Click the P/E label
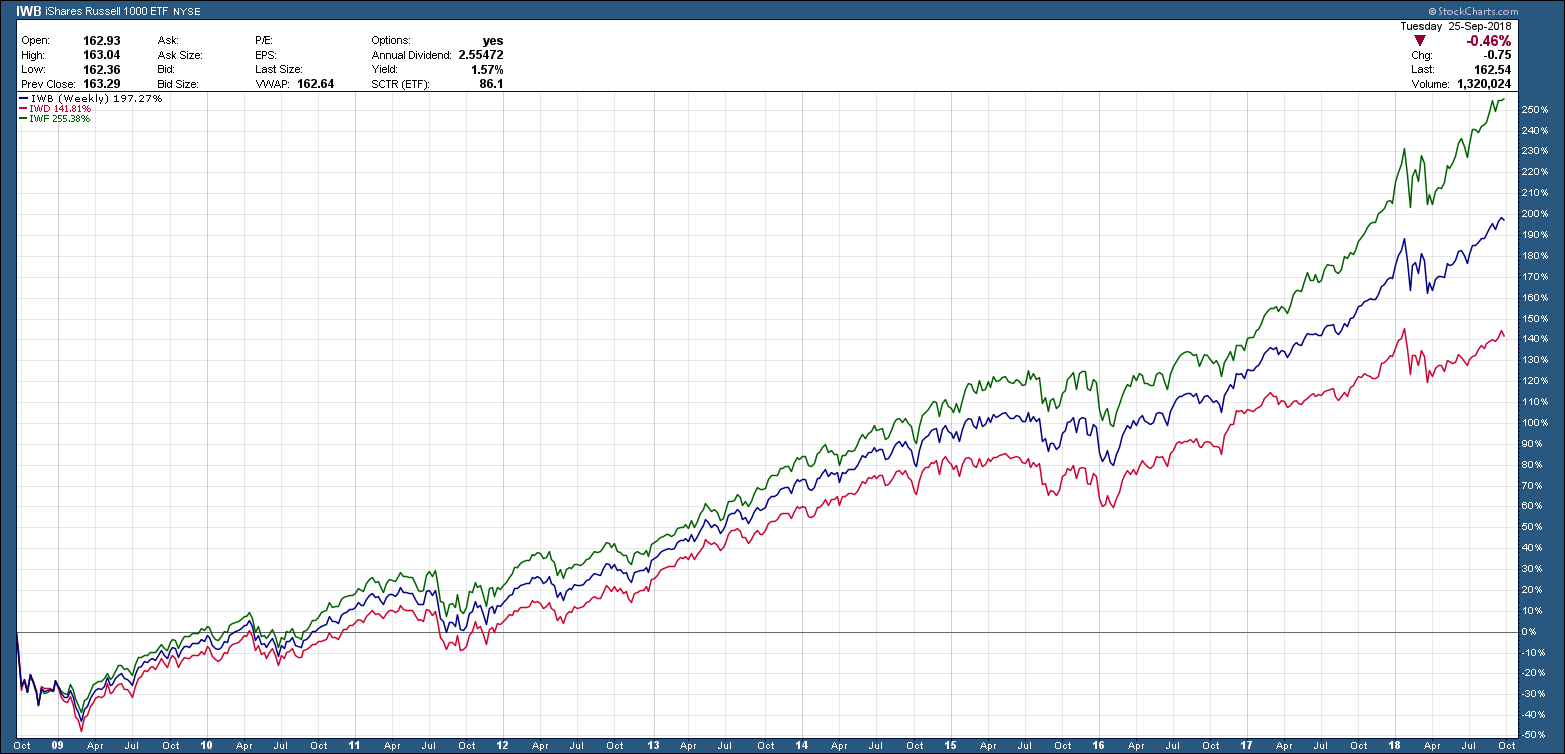The width and height of the screenshot is (1565, 754). coord(265,40)
